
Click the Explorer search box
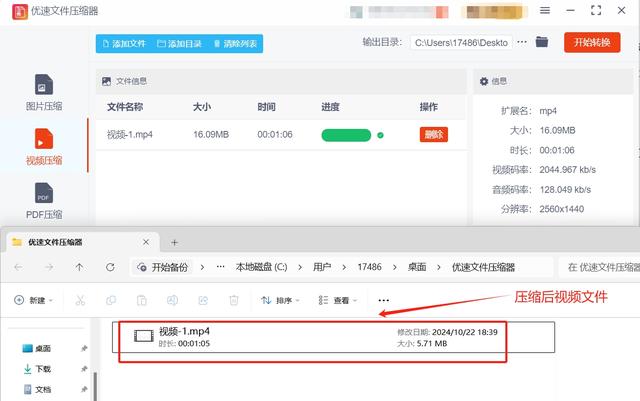pyautogui.click(x=599, y=267)
